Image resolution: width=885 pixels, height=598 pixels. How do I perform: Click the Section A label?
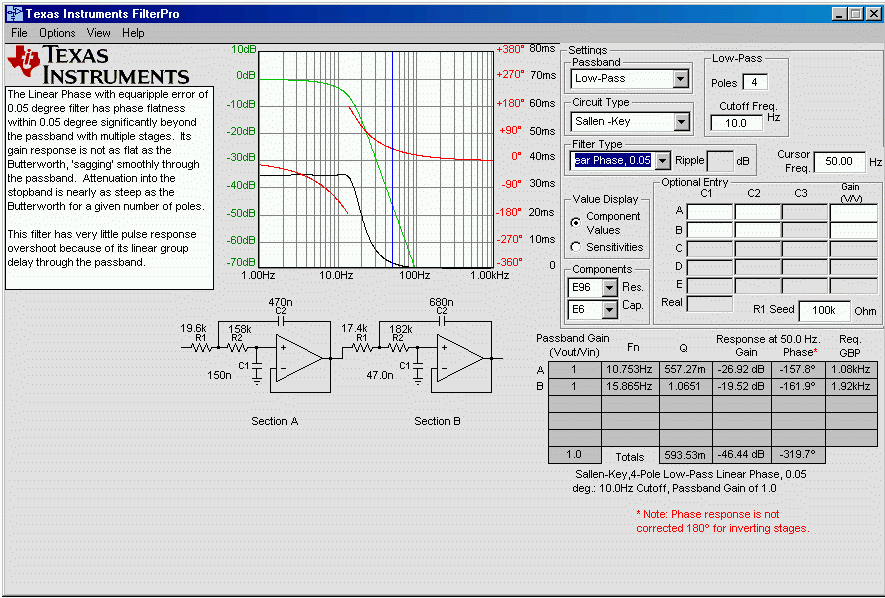274,421
